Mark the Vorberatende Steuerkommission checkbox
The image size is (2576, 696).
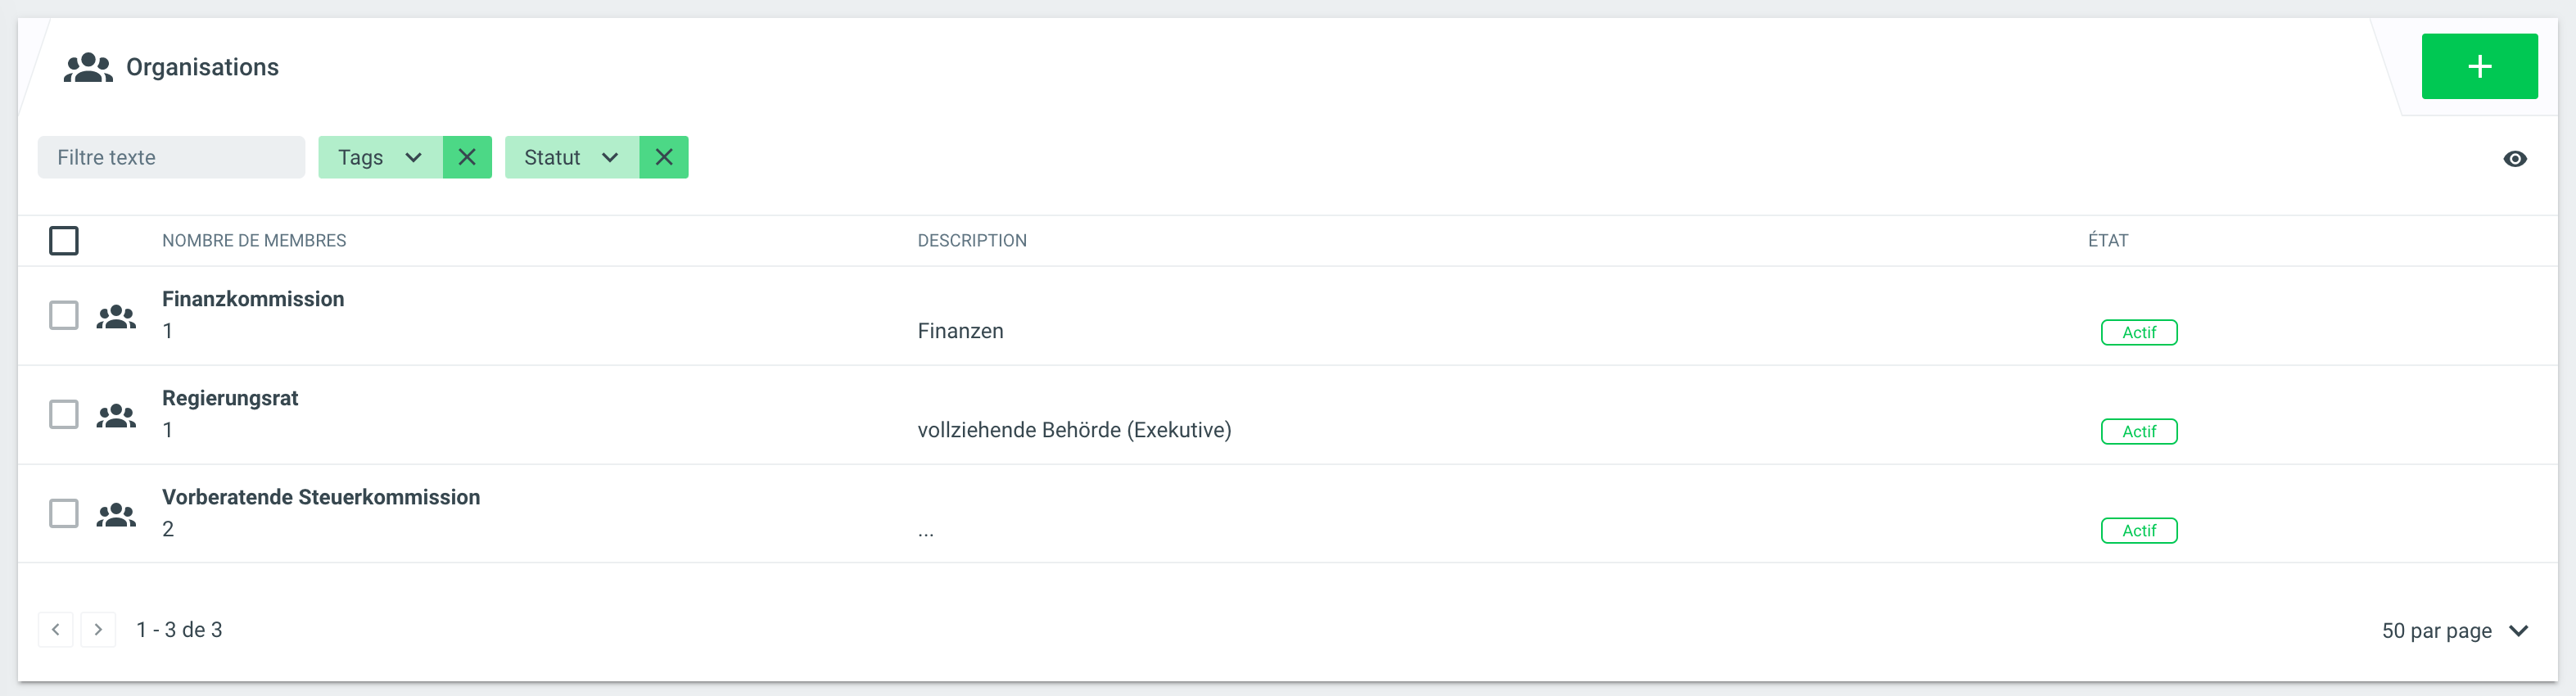pyautogui.click(x=64, y=513)
